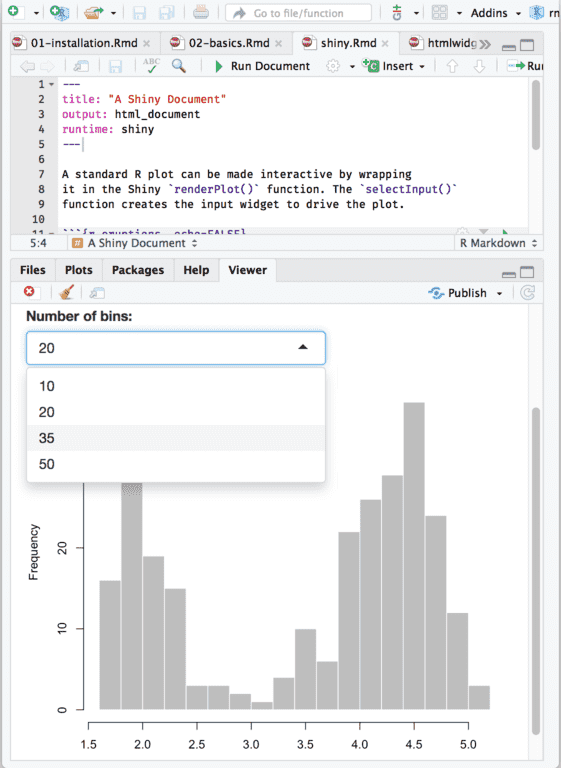This screenshot has height=768, width=561.
Task: Click the version control Git icon
Action: pyautogui.click(x=397, y=12)
